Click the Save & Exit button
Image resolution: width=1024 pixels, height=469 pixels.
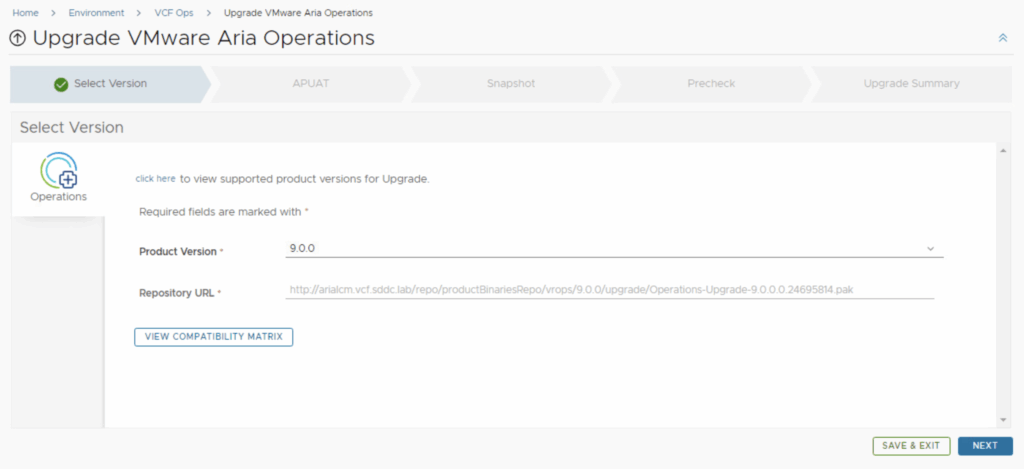[x=911, y=446]
